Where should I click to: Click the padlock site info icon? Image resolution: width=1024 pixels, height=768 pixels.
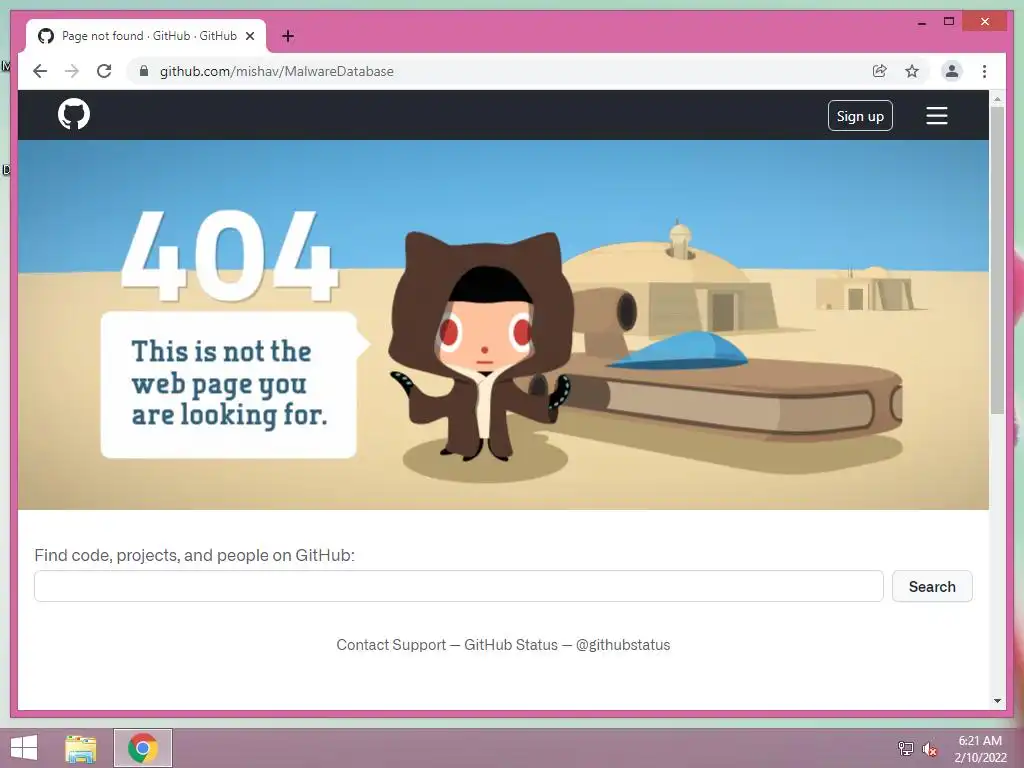pos(144,71)
